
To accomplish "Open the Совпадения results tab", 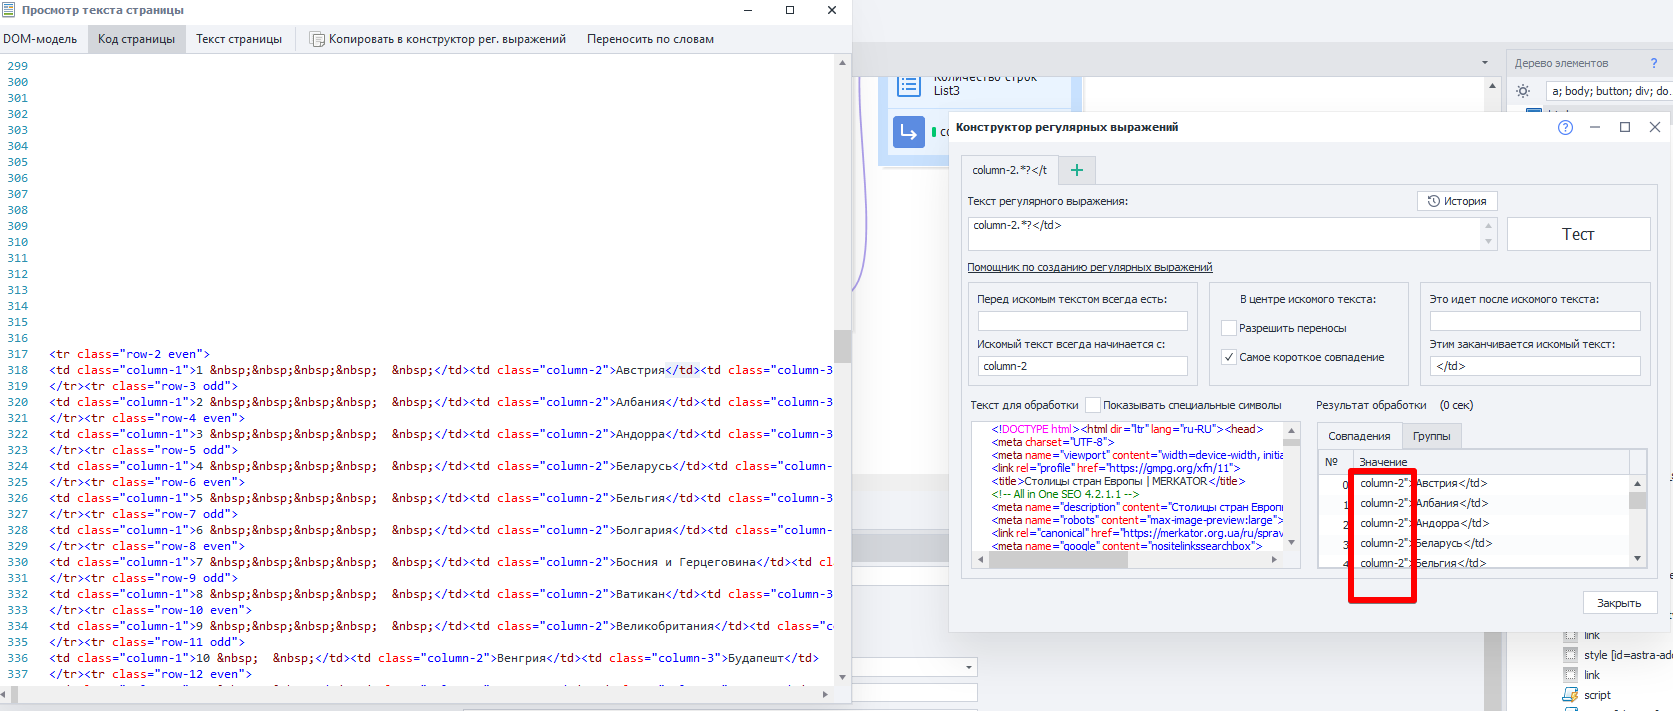I will click(1359, 436).
